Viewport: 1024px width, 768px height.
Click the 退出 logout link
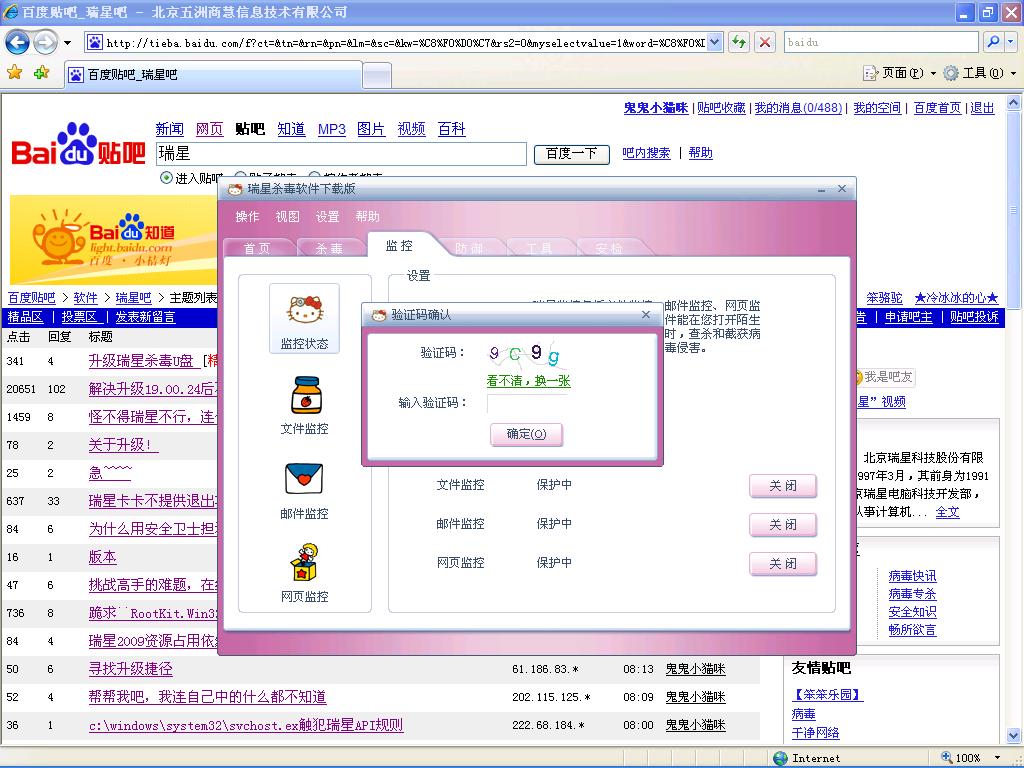[x=982, y=108]
